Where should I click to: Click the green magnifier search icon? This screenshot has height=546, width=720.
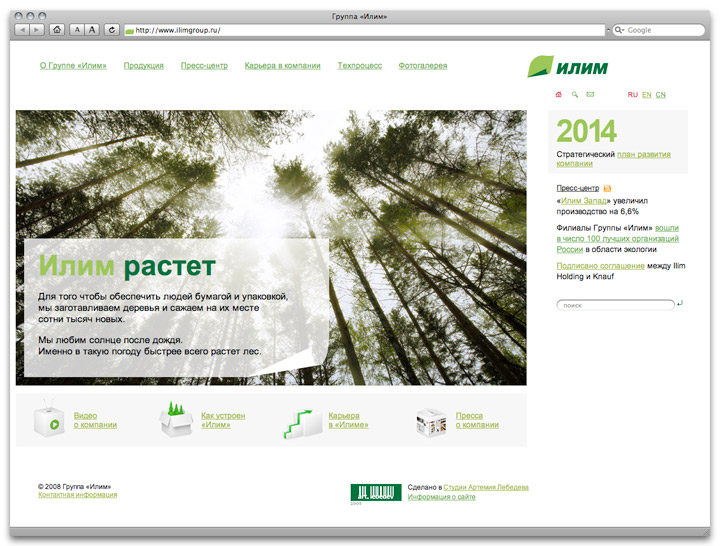[574, 95]
